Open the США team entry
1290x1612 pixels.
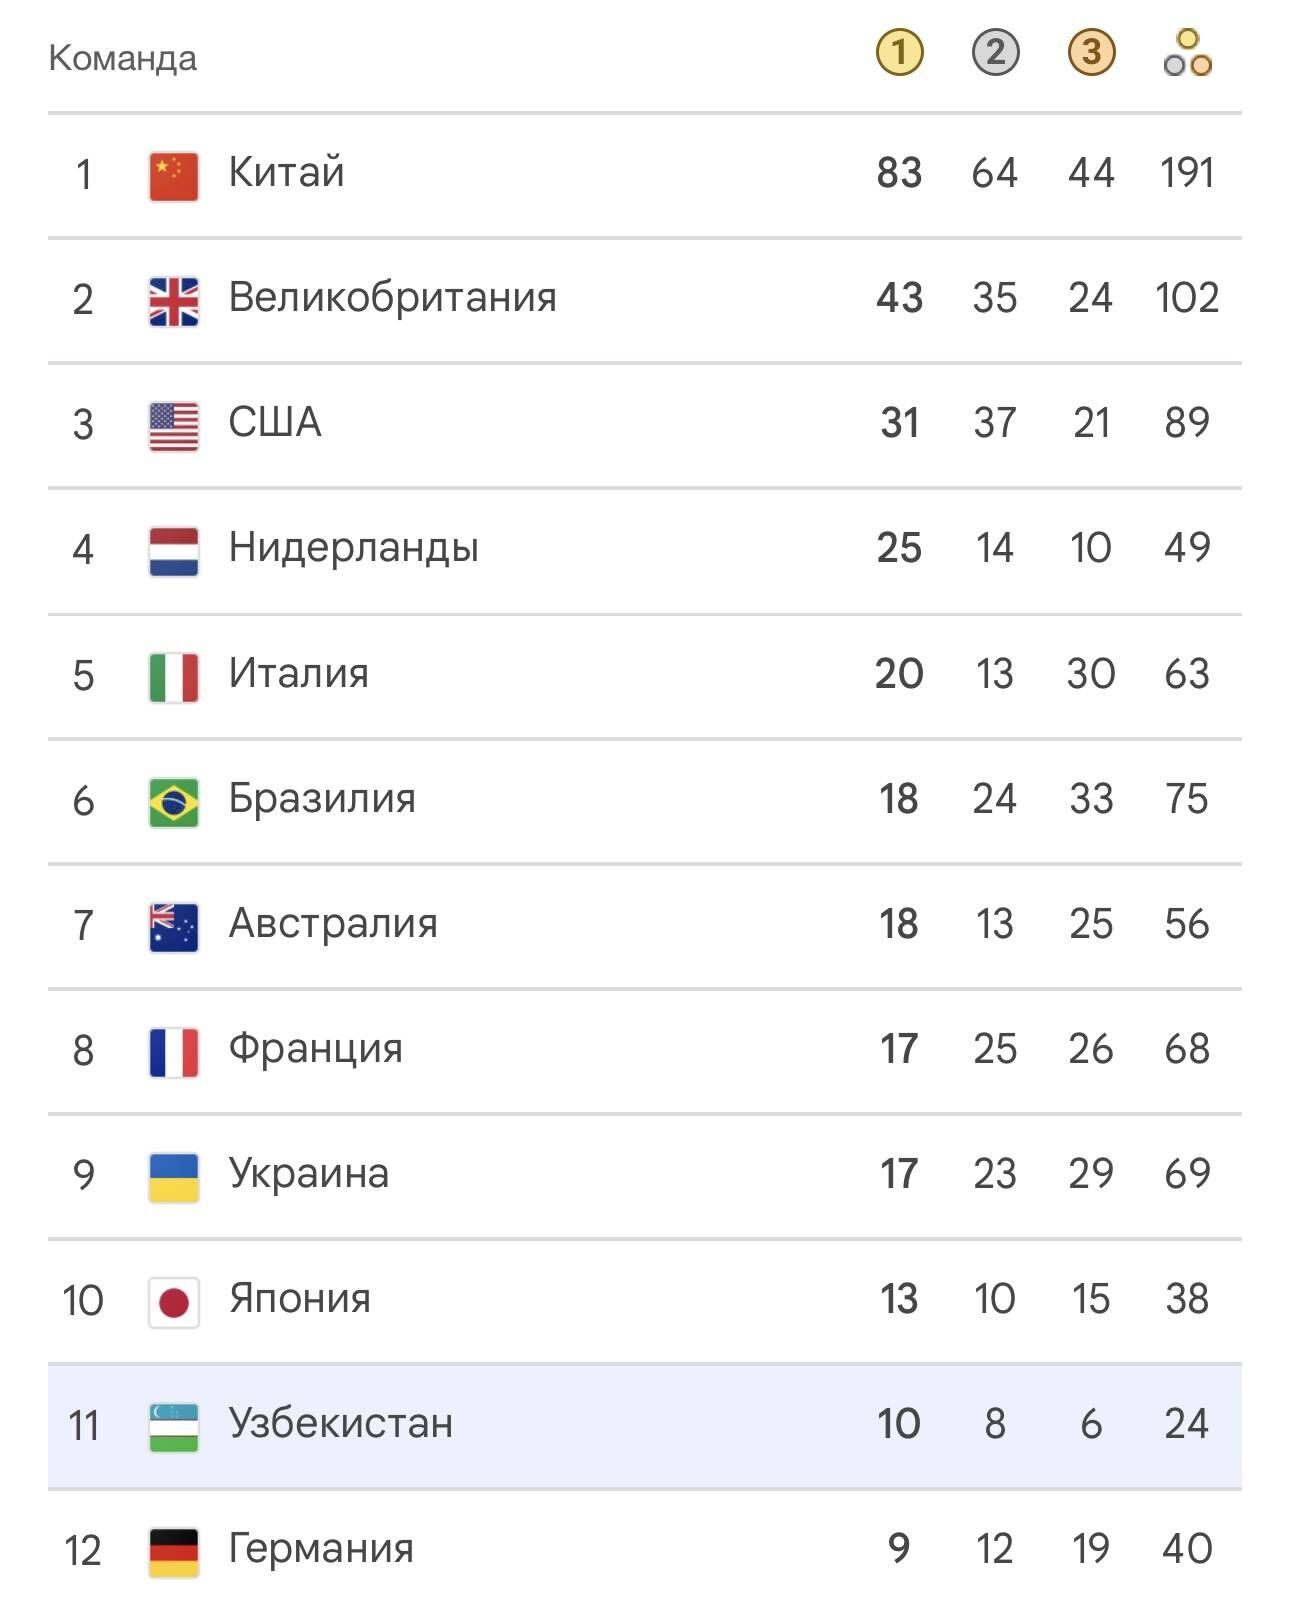[645, 425]
